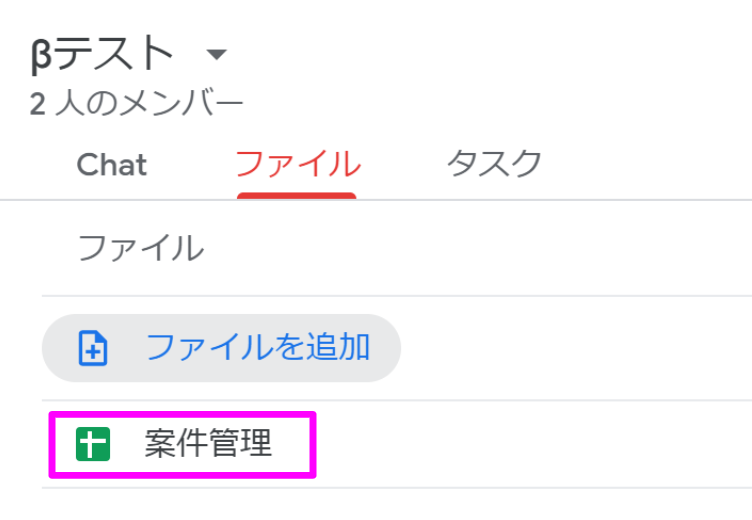Click the ファイルを追加 button

pos(222,348)
